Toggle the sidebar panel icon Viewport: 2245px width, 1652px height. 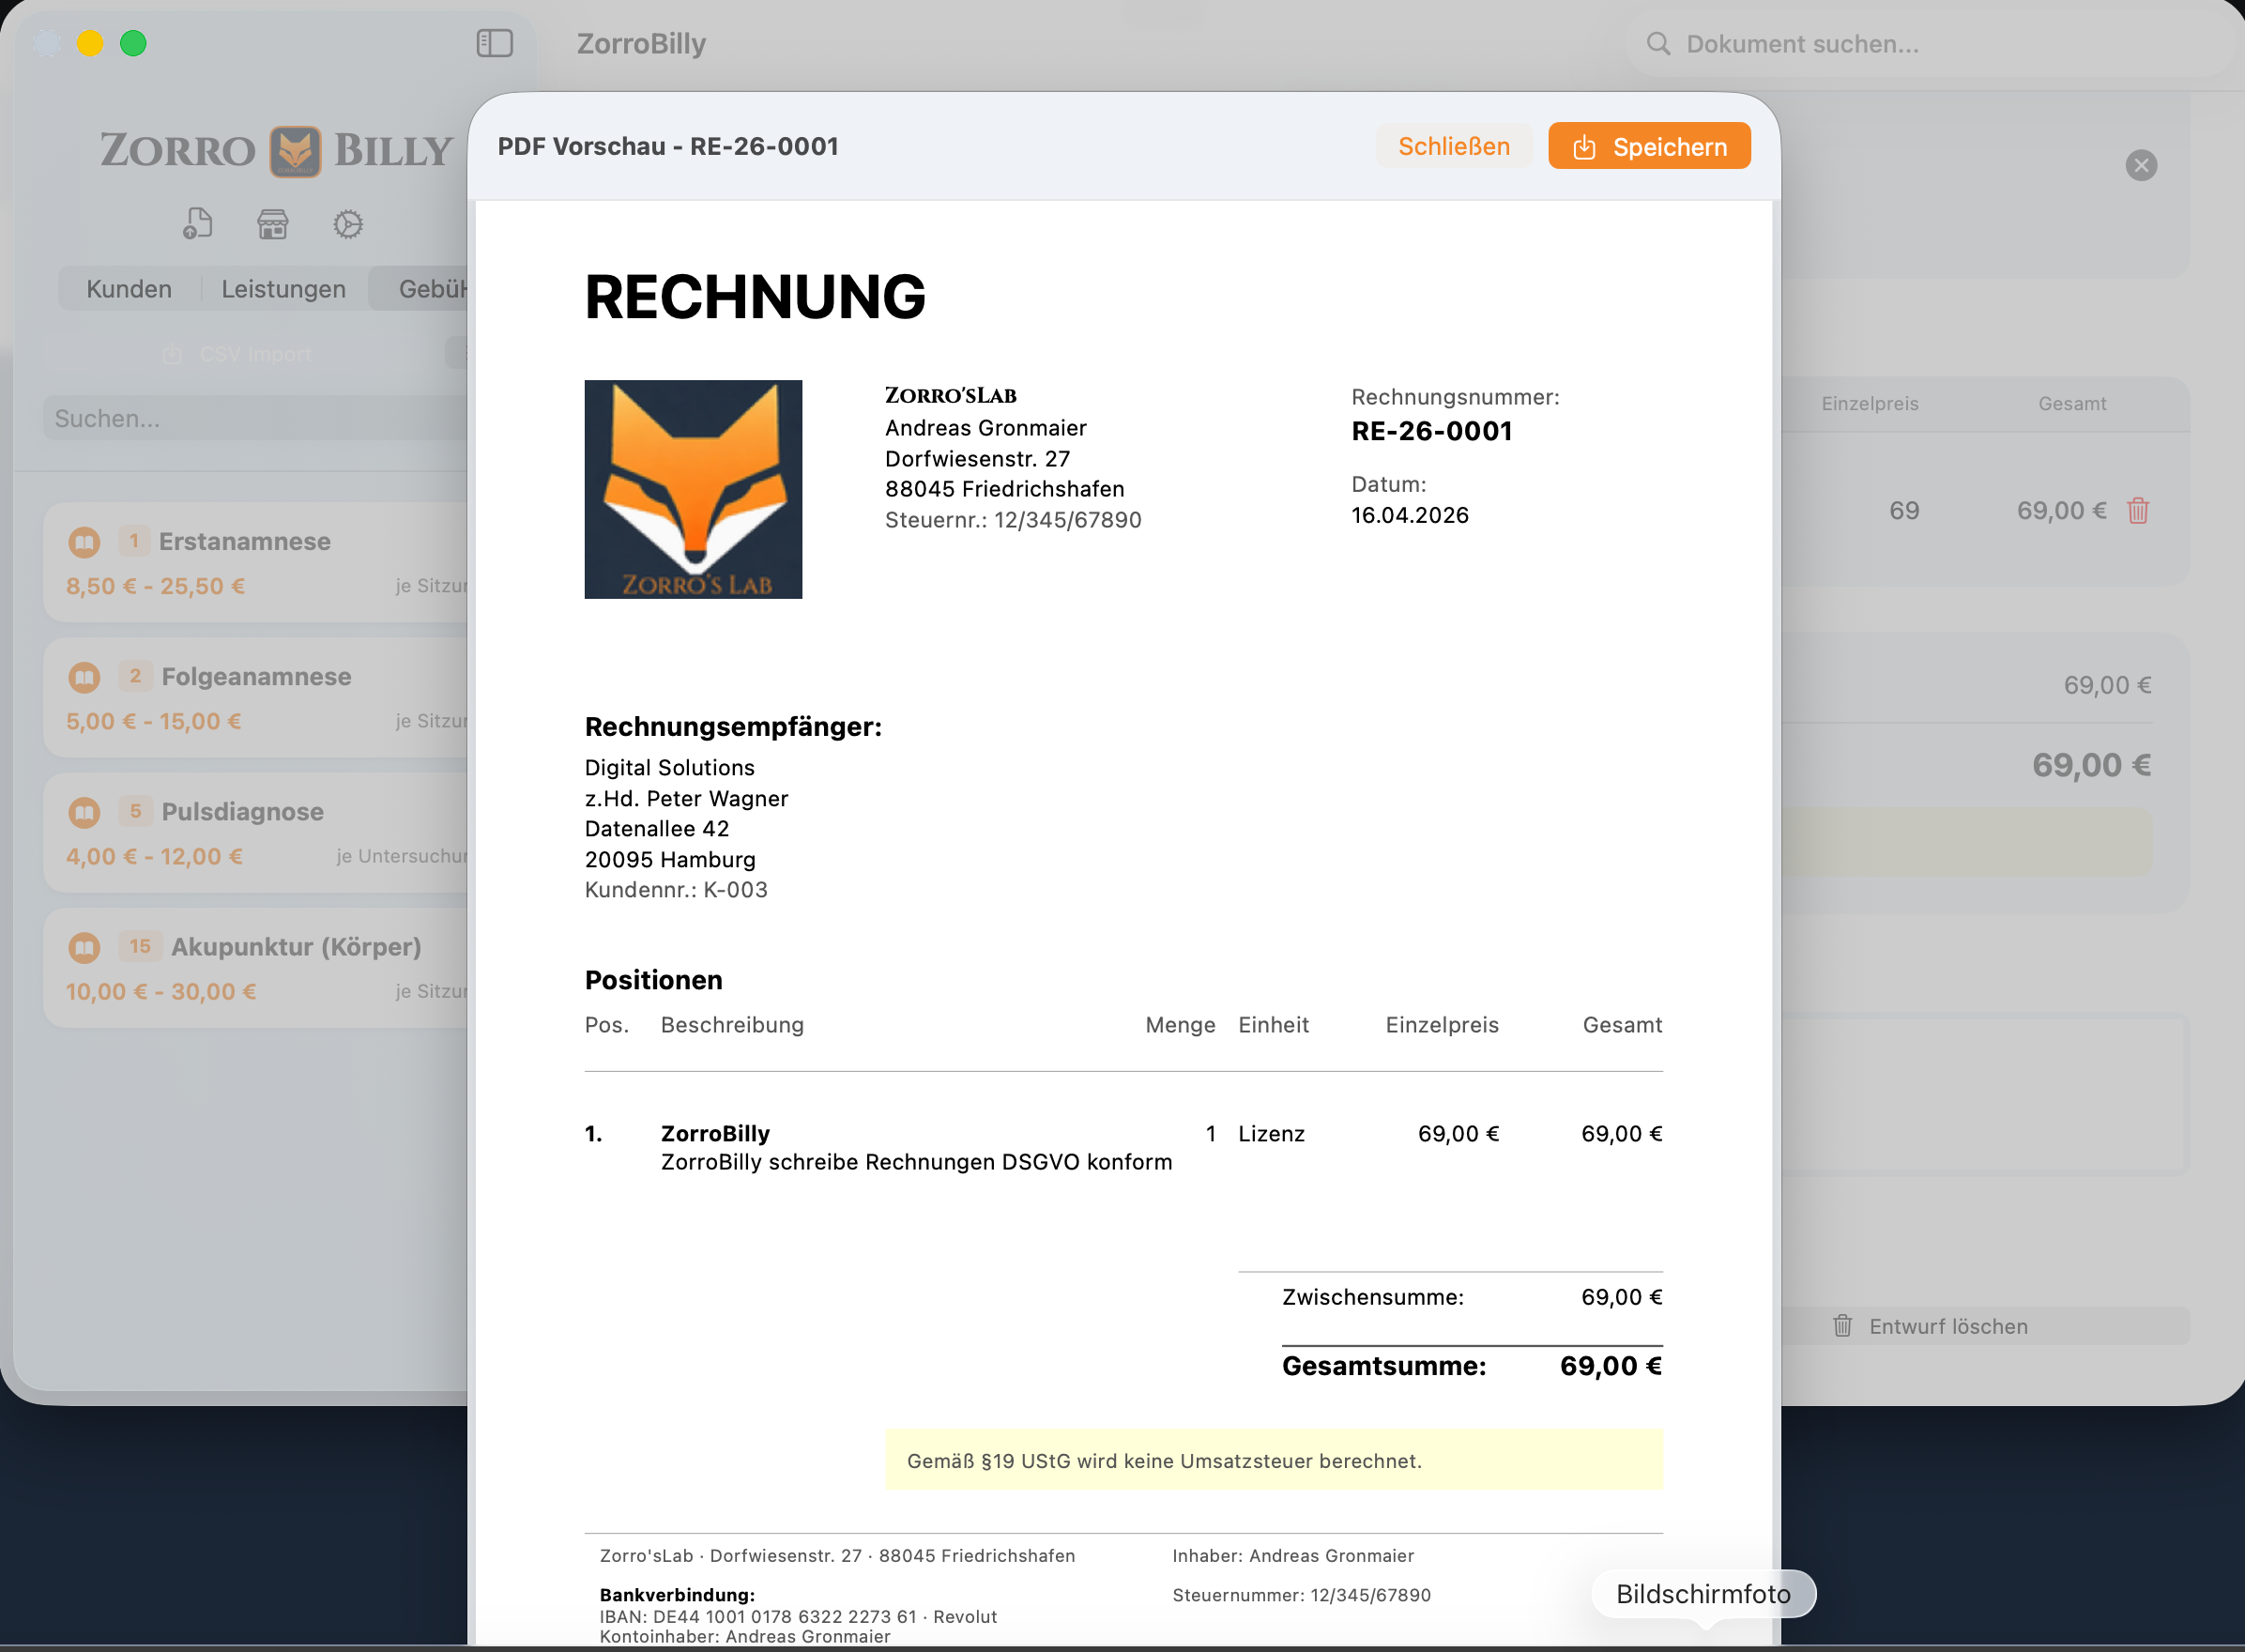pos(494,43)
